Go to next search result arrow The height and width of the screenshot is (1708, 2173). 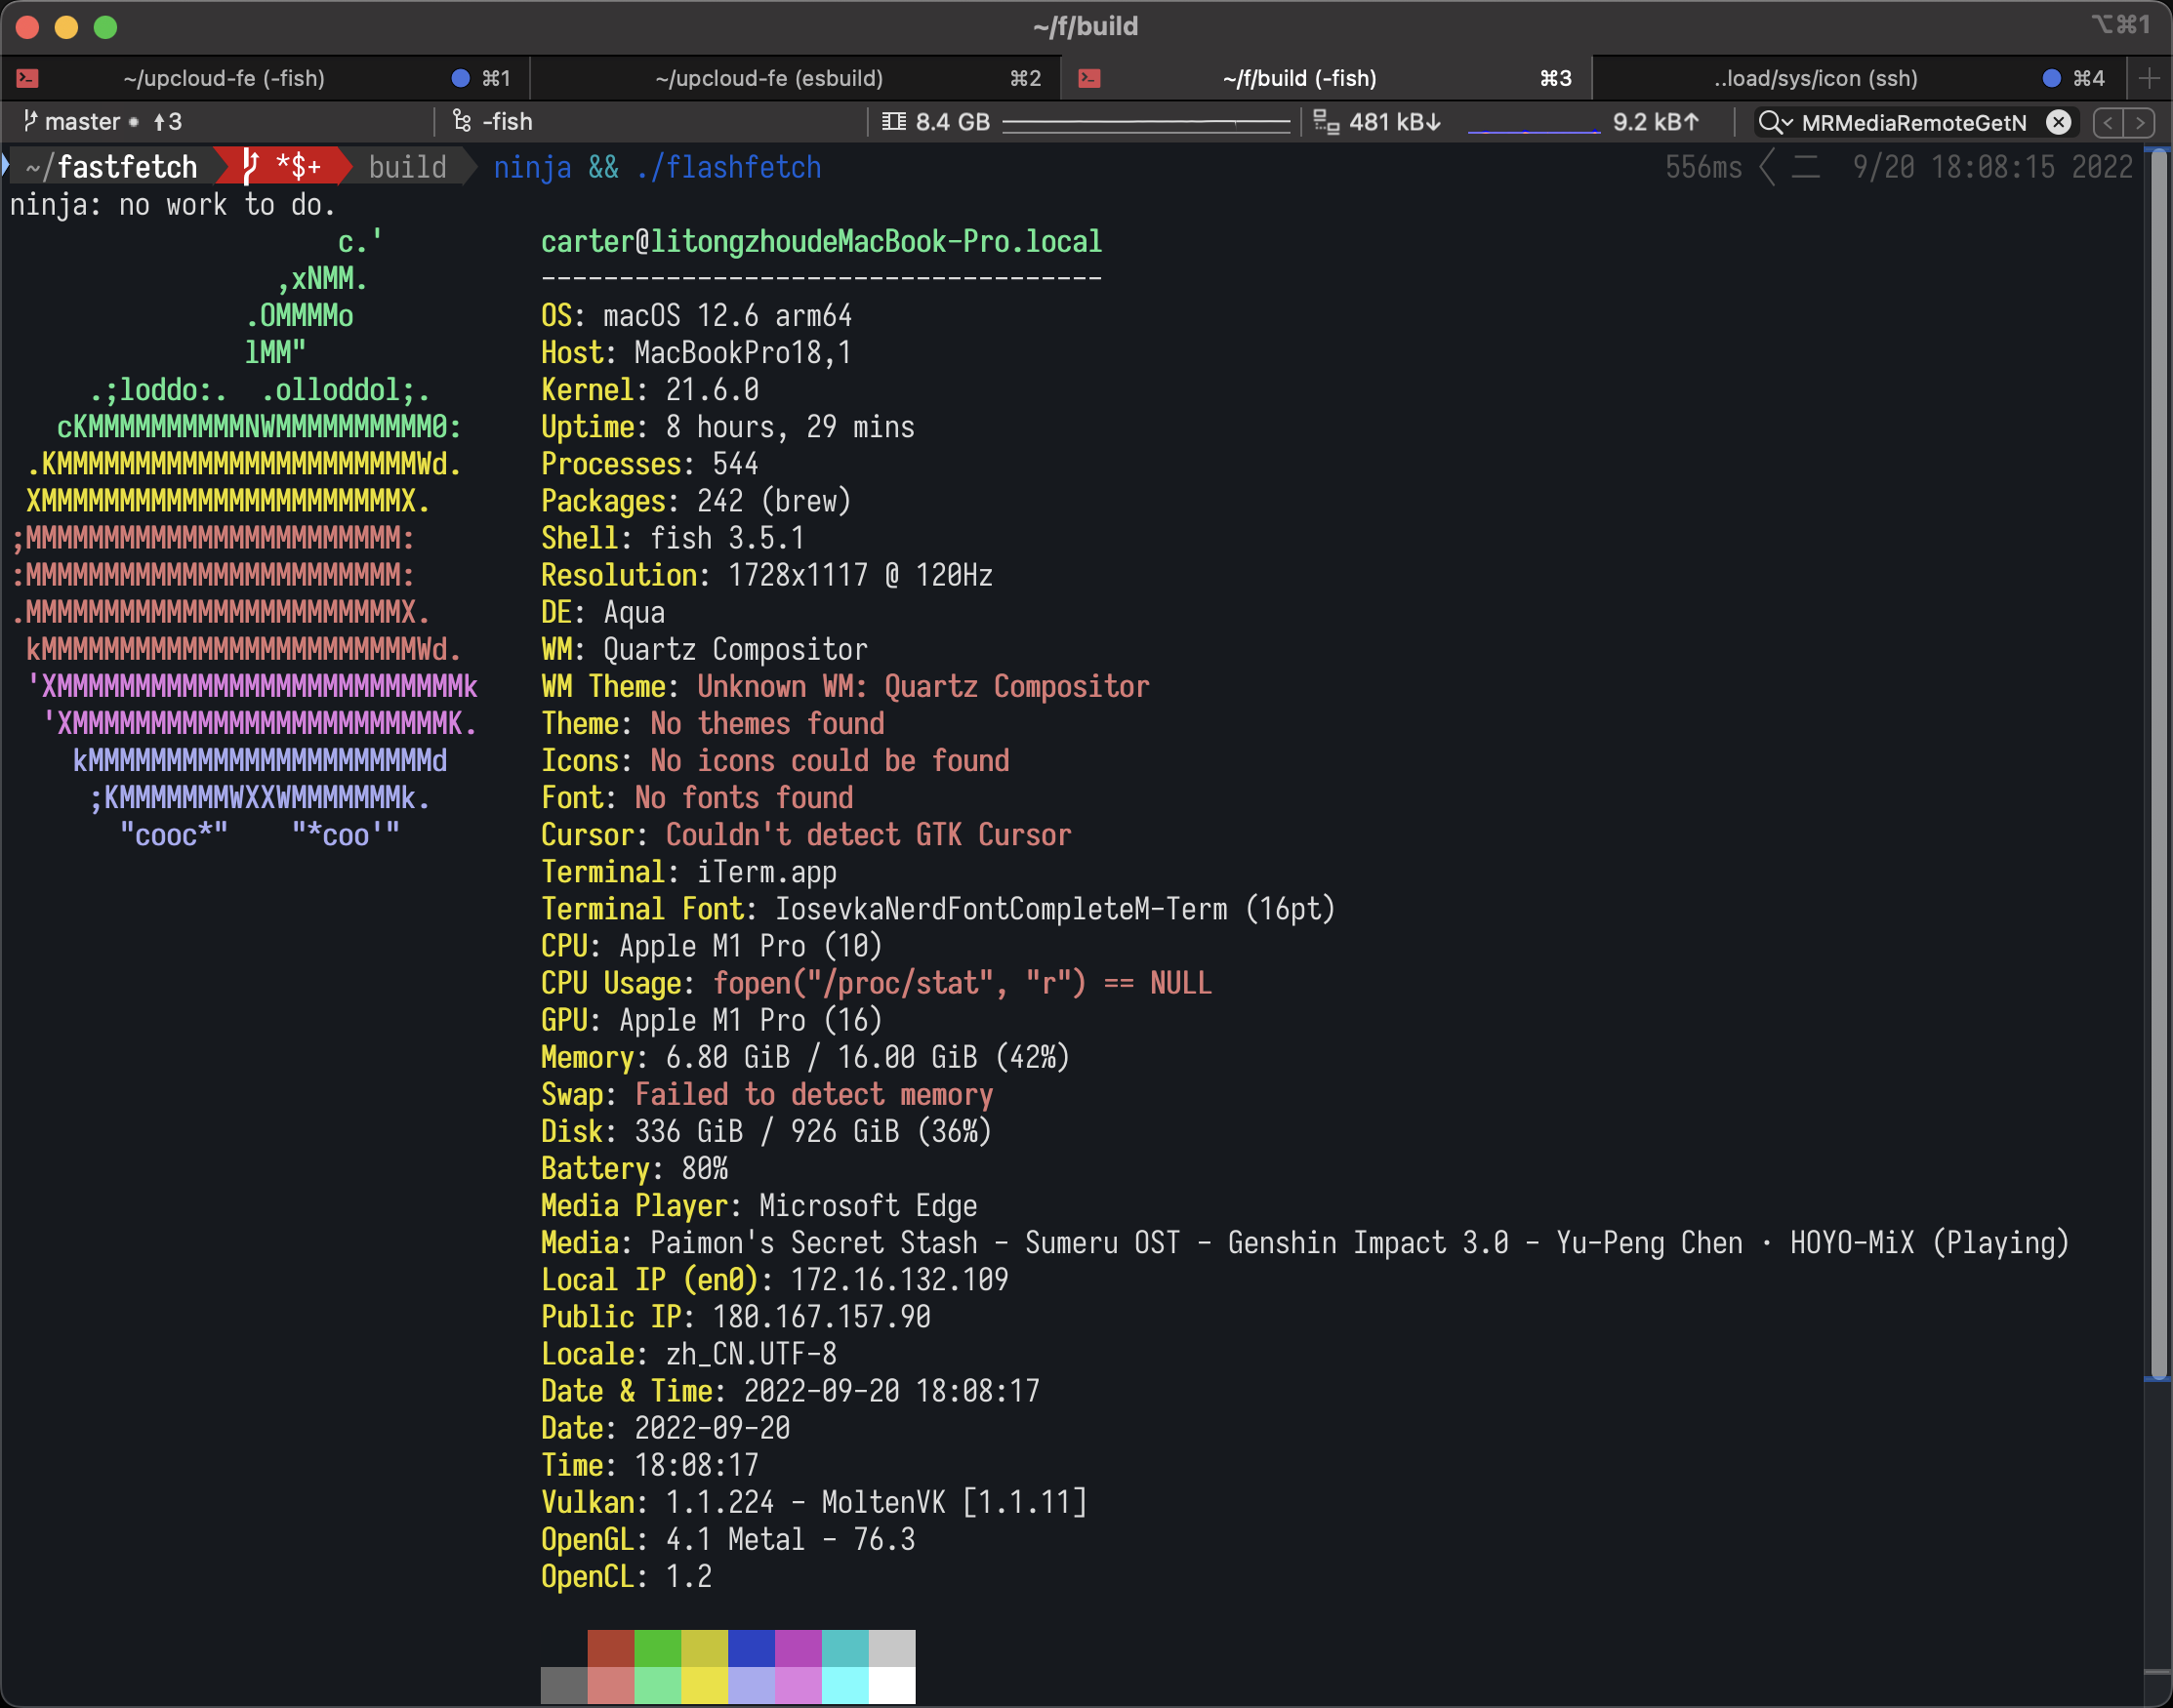pos(2139,122)
